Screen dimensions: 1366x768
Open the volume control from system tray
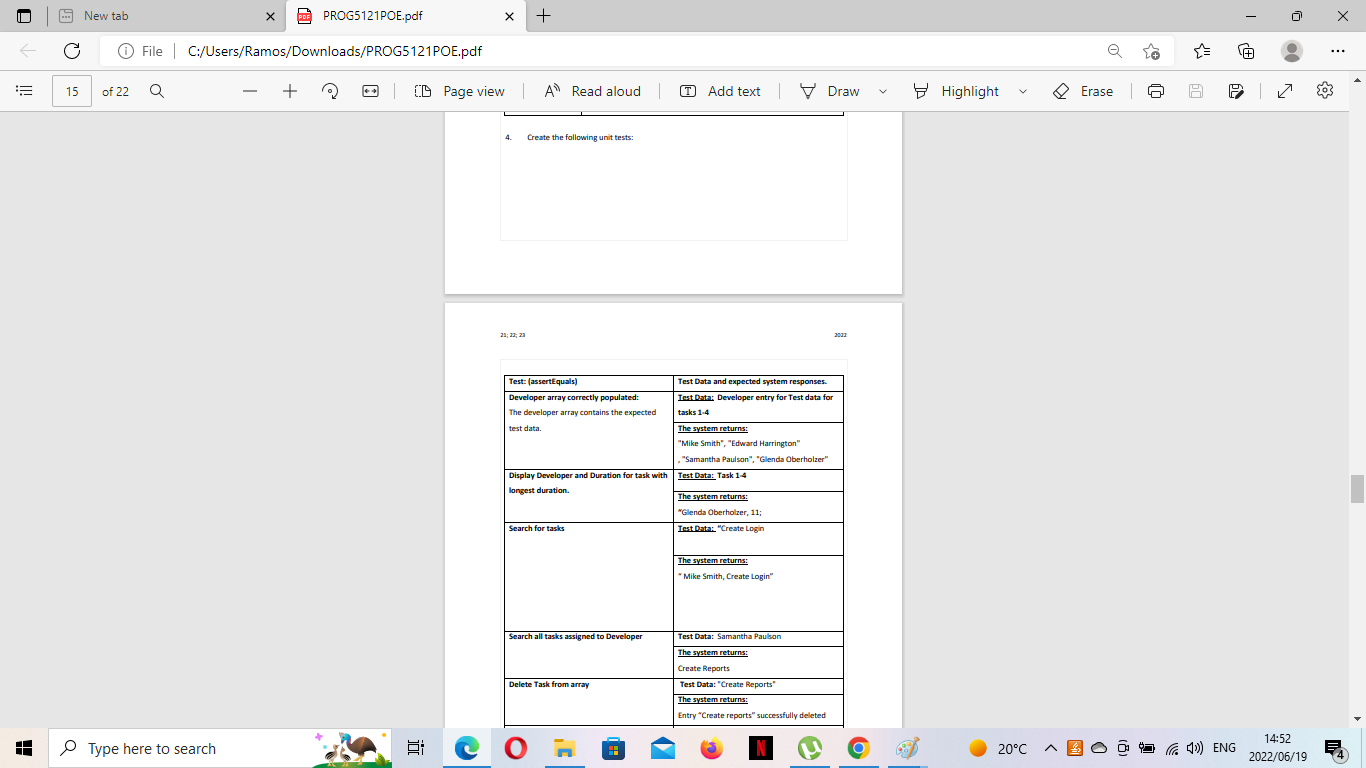tap(1194, 747)
